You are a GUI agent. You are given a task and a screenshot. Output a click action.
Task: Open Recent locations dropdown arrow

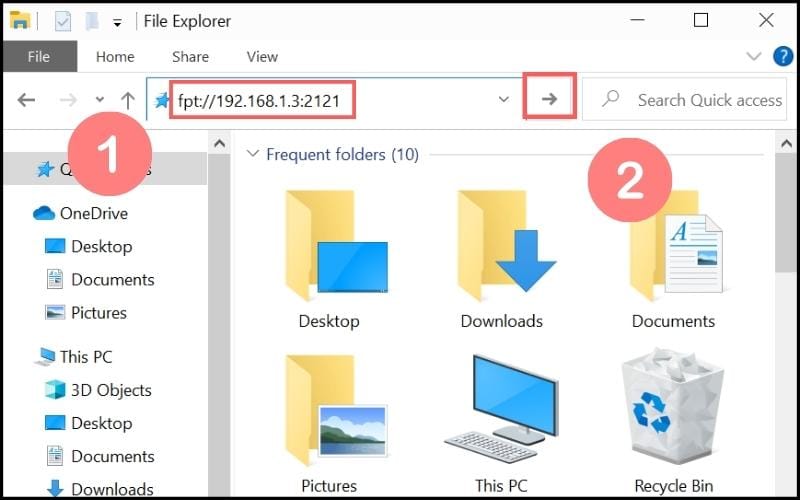click(x=100, y=99)
